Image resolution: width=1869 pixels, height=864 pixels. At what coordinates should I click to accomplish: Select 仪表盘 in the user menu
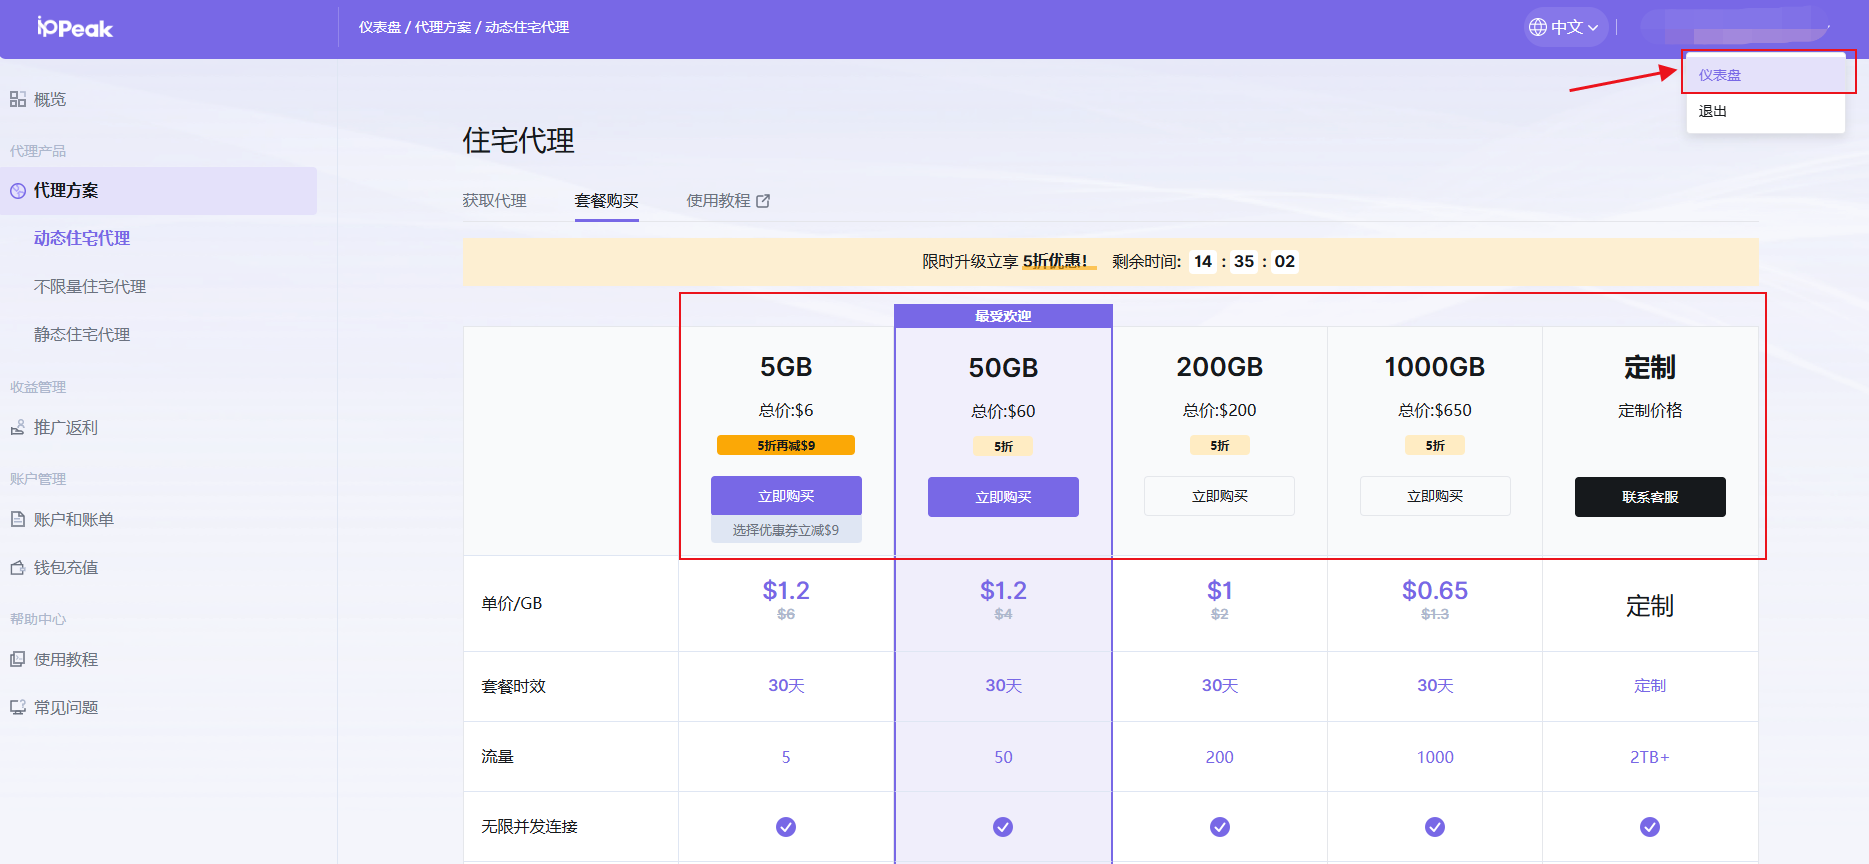point(1720,75)
